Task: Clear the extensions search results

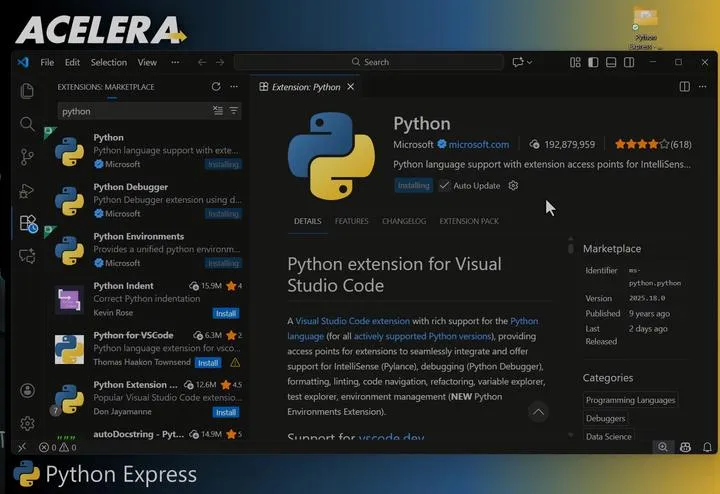Action: pos(218,111)
